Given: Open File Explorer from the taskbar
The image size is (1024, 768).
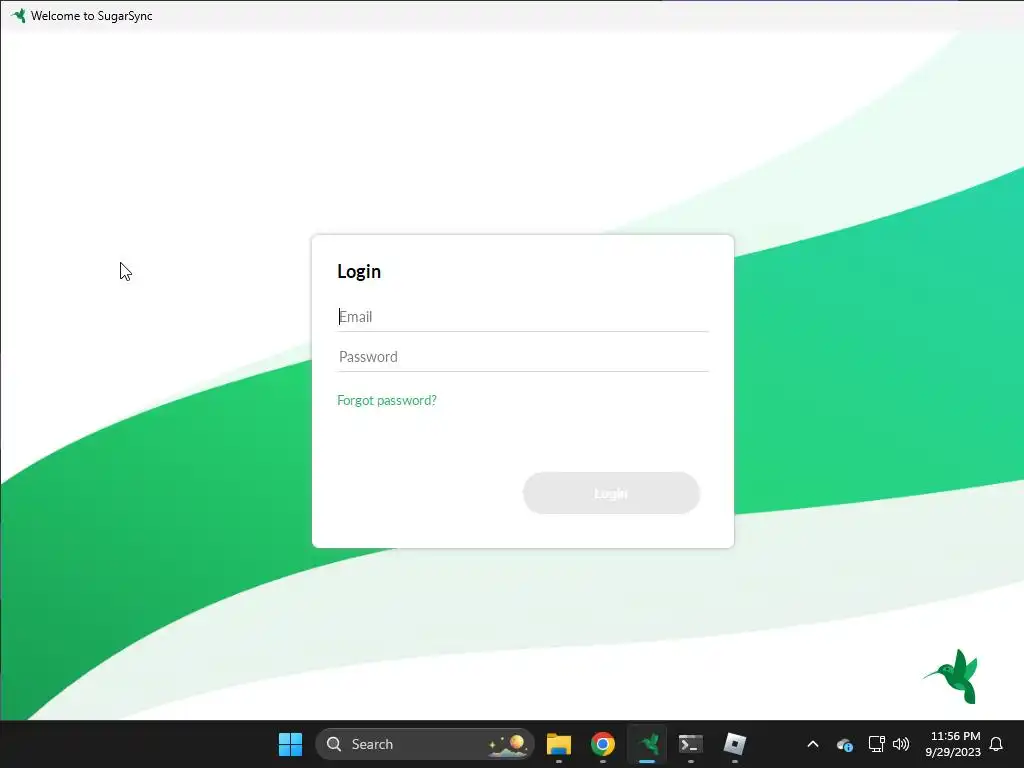Looking at the screenshot, I should point(558,744).
